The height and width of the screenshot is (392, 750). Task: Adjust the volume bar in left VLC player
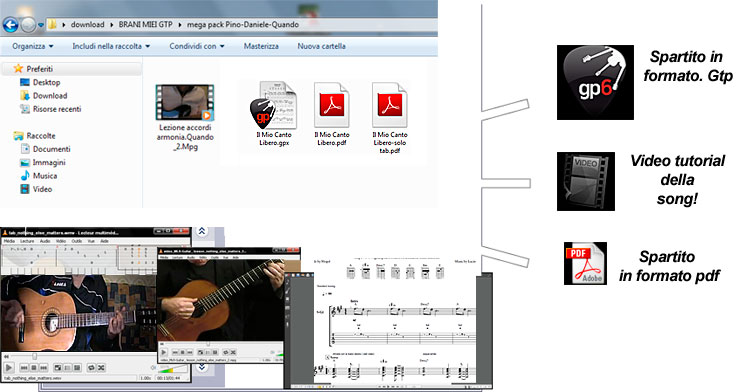pos(173,370)
